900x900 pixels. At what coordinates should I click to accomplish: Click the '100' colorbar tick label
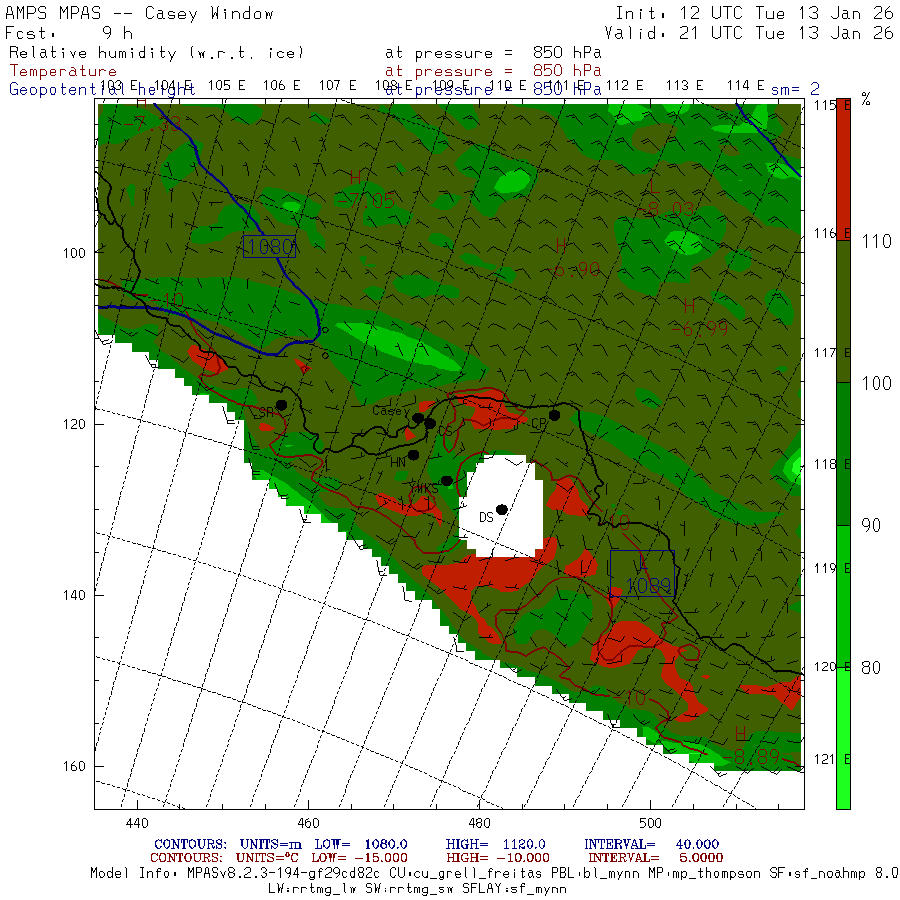(876, 383)
